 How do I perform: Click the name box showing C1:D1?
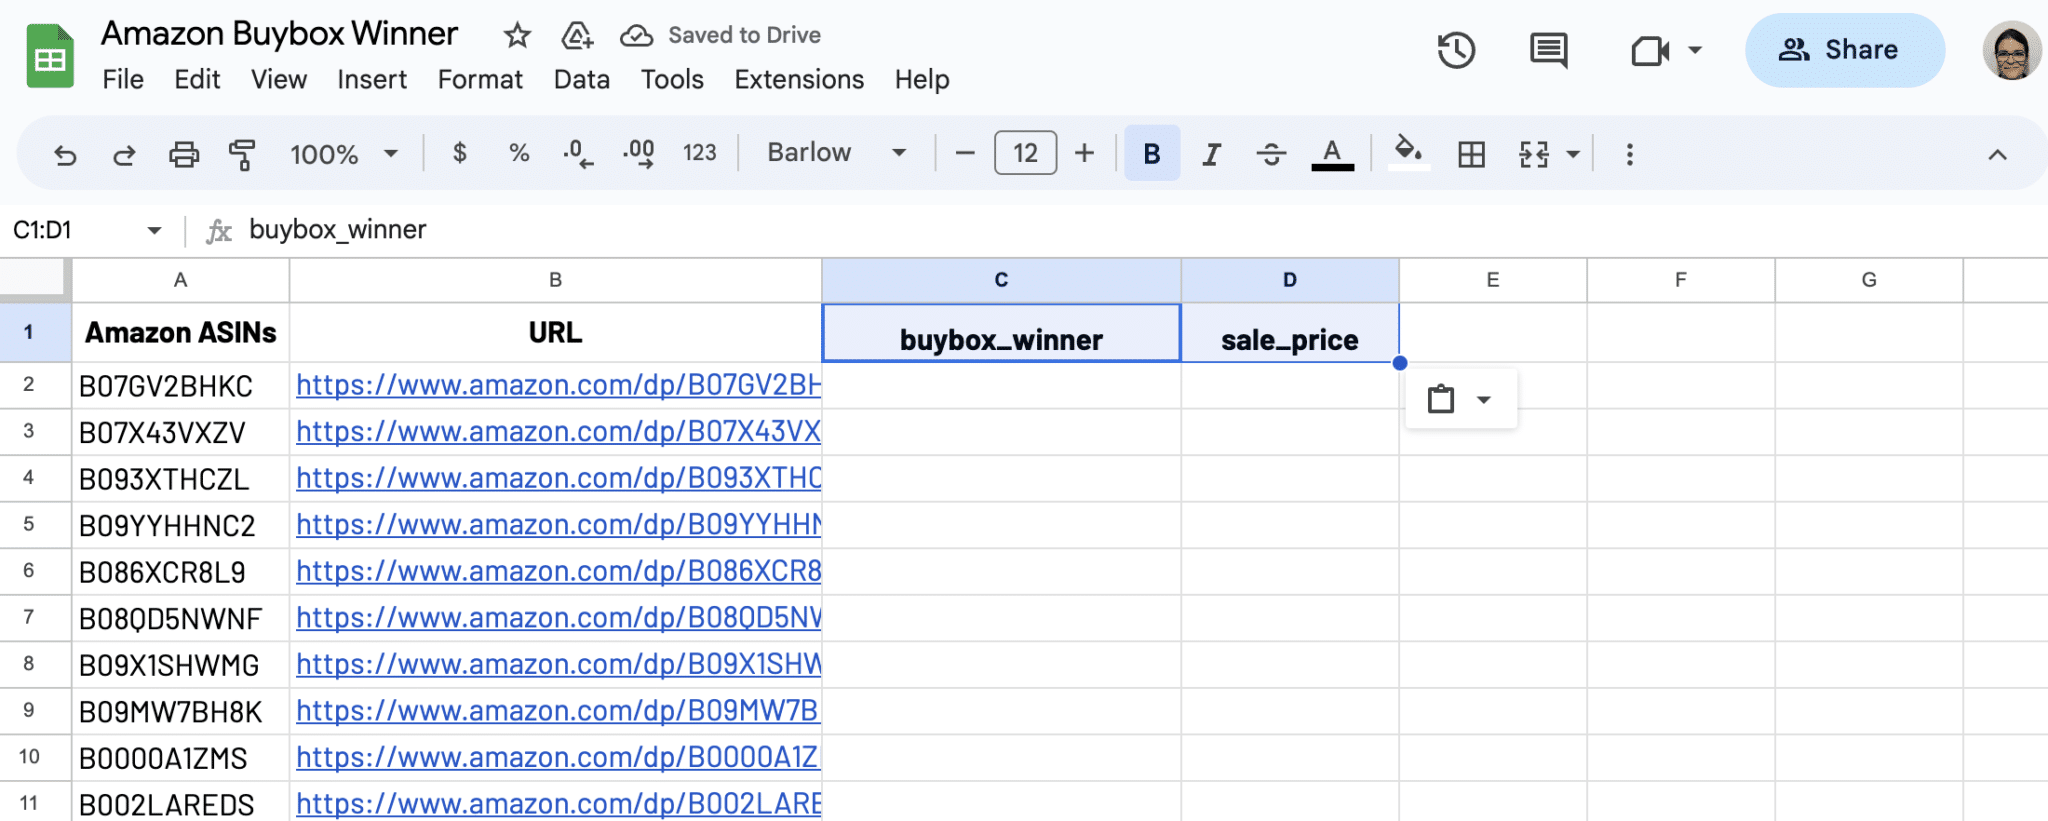(x=70, y=230)
